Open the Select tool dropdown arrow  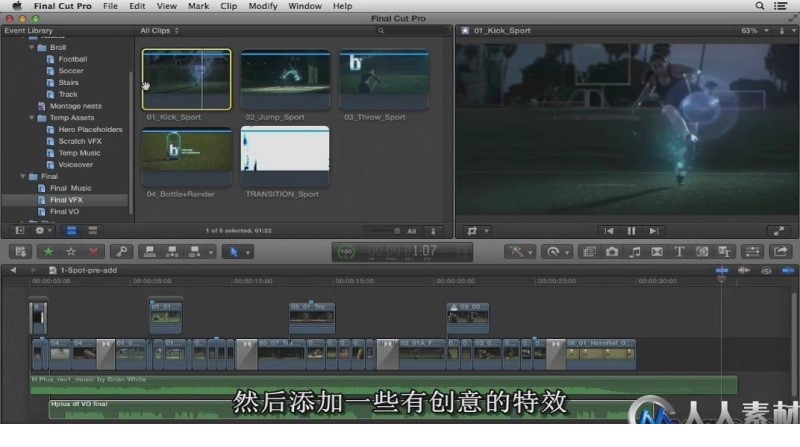click(x=248, y=252)
